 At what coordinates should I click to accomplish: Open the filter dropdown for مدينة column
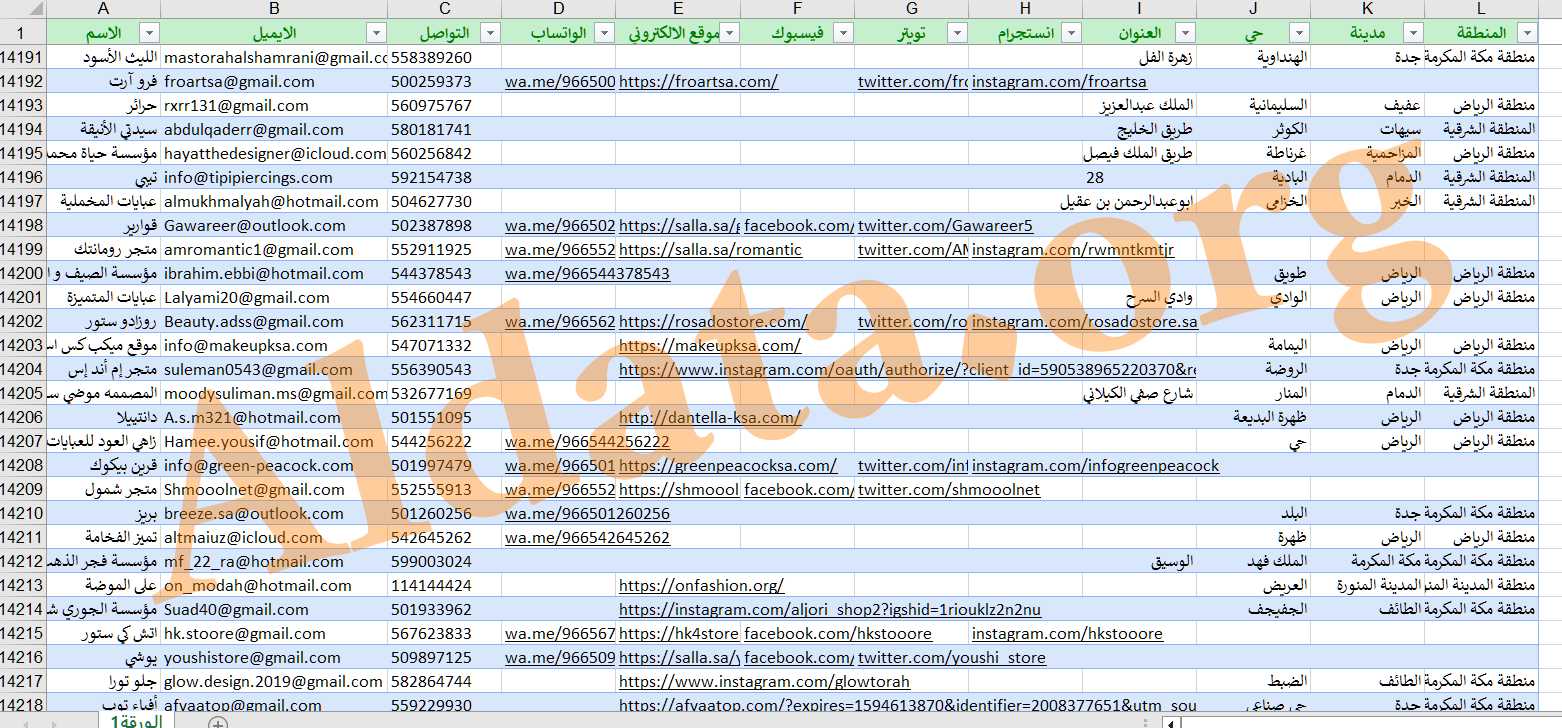(x=1414, y=33)
